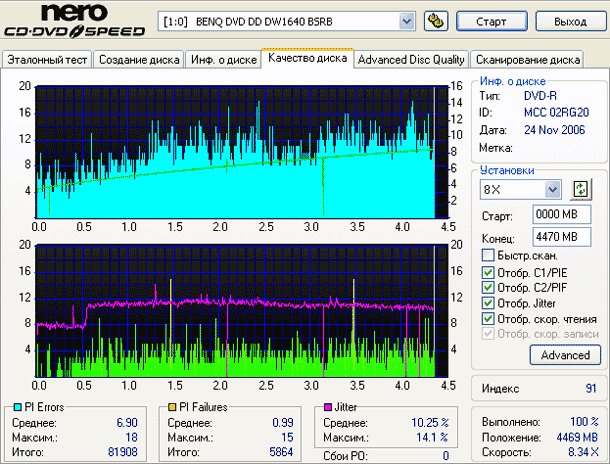Disable the Отобр. Jitter checkbox

pyautogui.click(x=488, y=303)
